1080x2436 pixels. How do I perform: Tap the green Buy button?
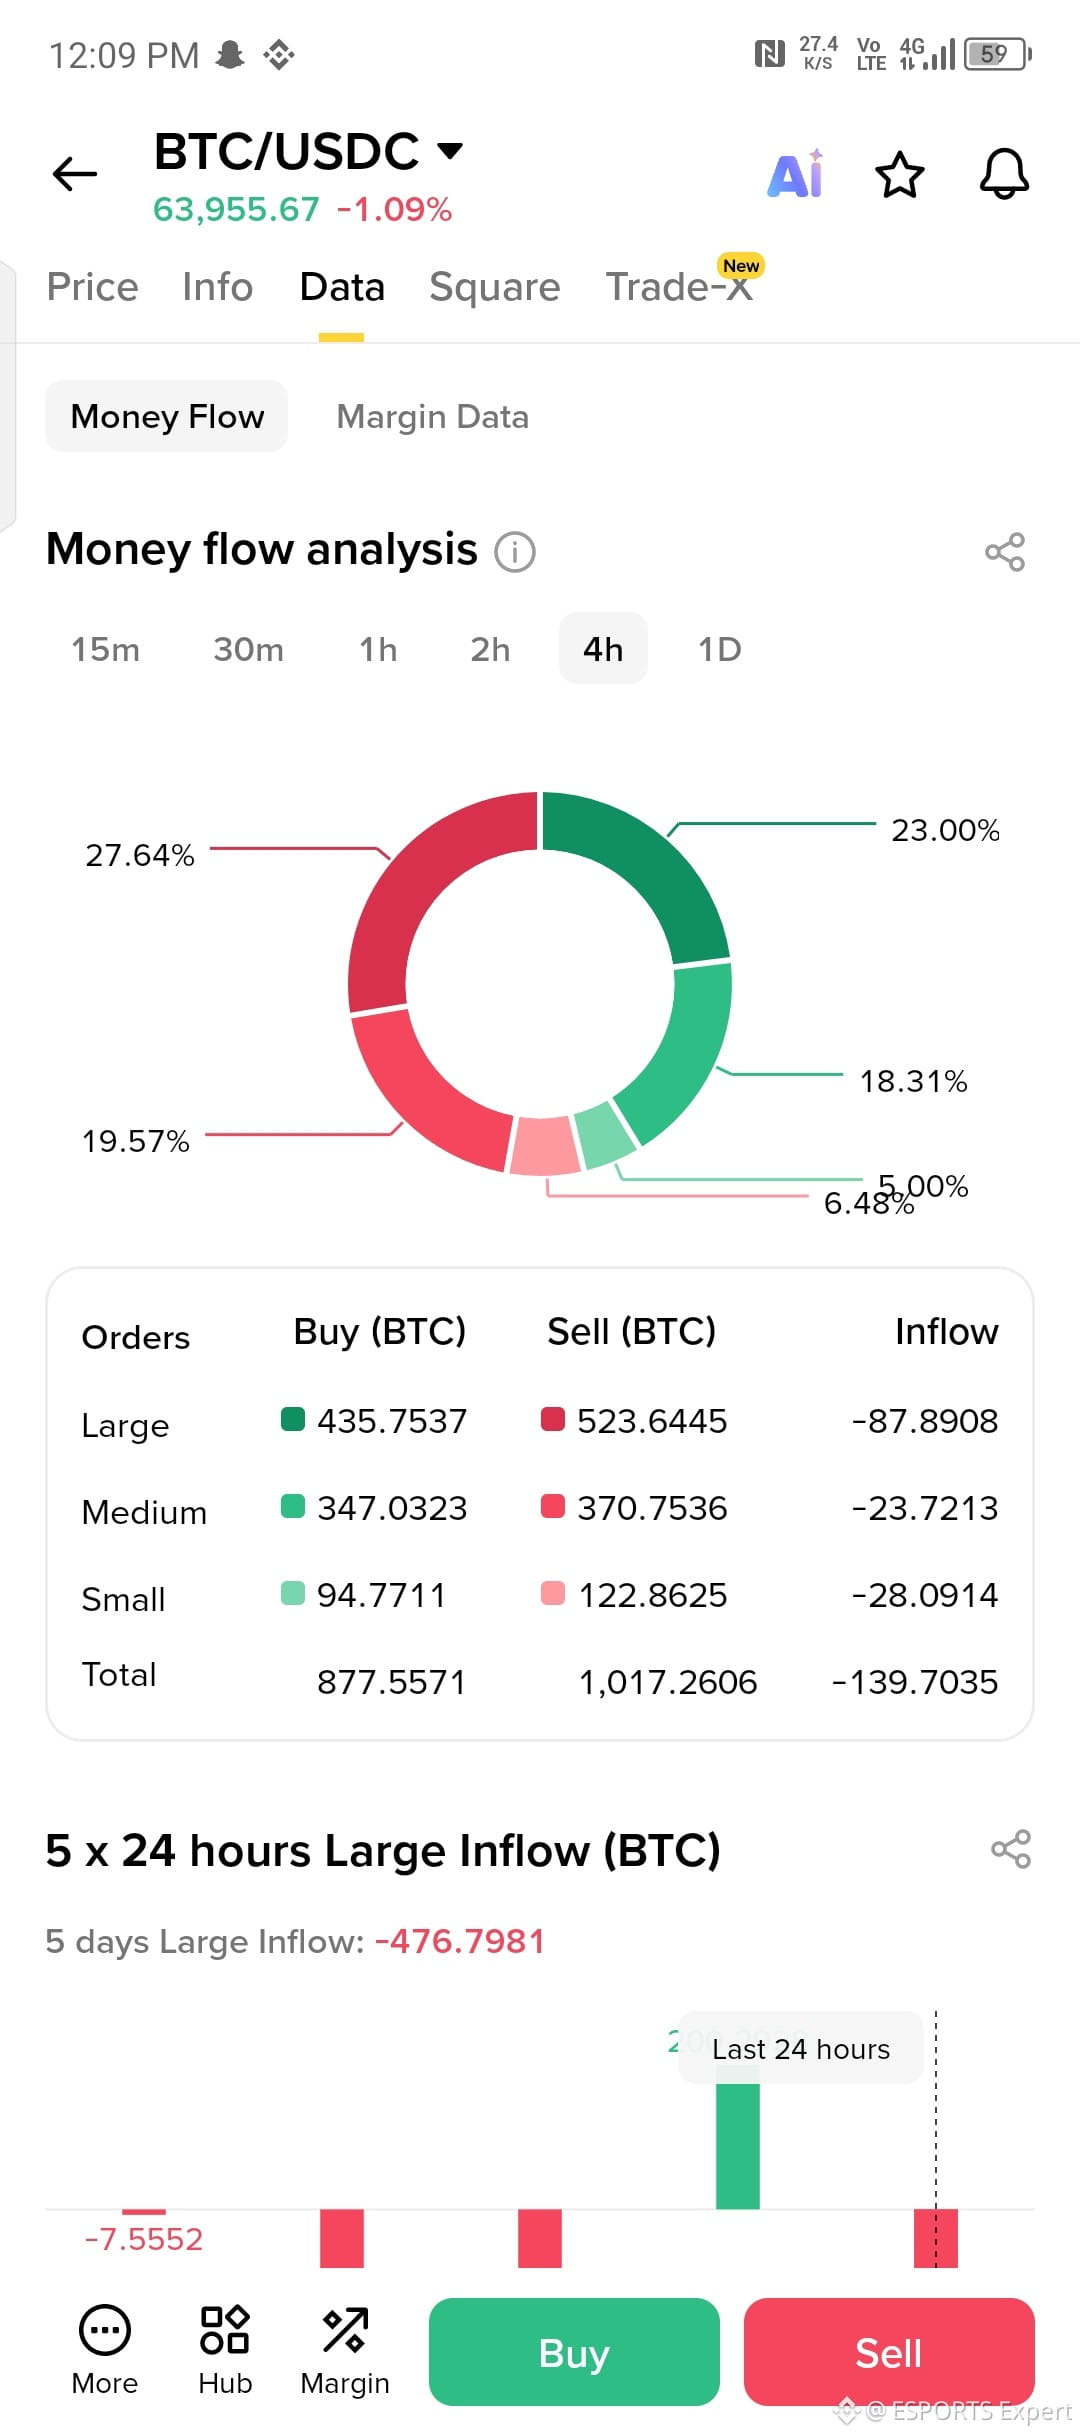[x=574, y=2352]
